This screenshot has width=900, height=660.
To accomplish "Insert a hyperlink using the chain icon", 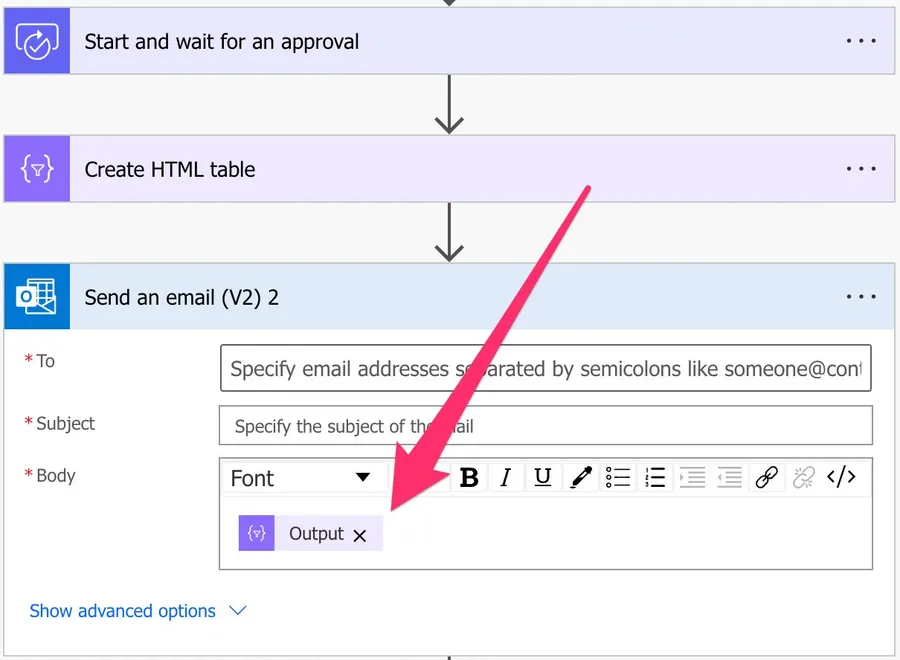I will point(766,478).
